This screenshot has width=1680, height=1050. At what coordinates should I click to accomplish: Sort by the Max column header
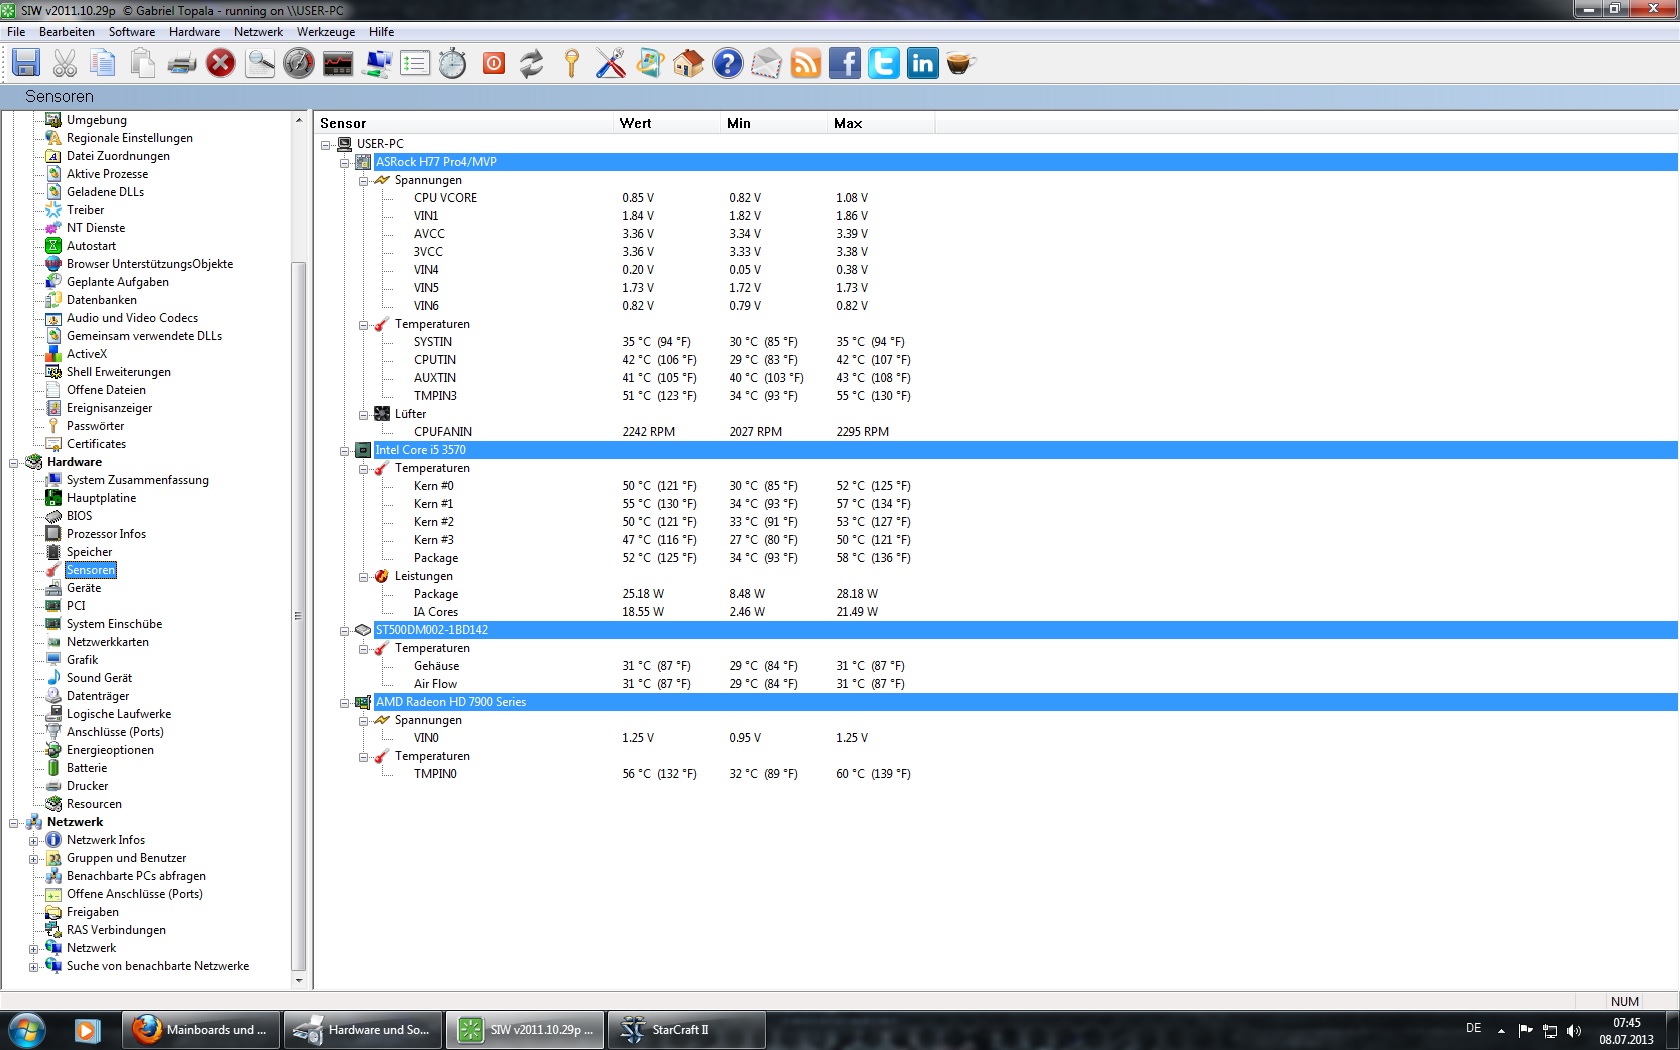(x=881, y=123)
